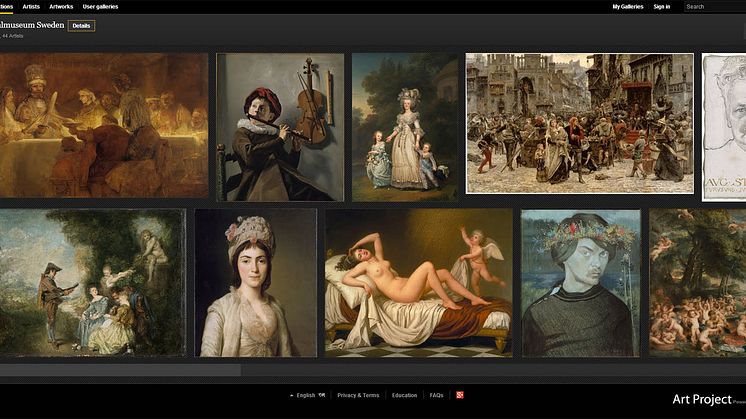
Task: Open the FAQs link
Action: tap(436, 395)
